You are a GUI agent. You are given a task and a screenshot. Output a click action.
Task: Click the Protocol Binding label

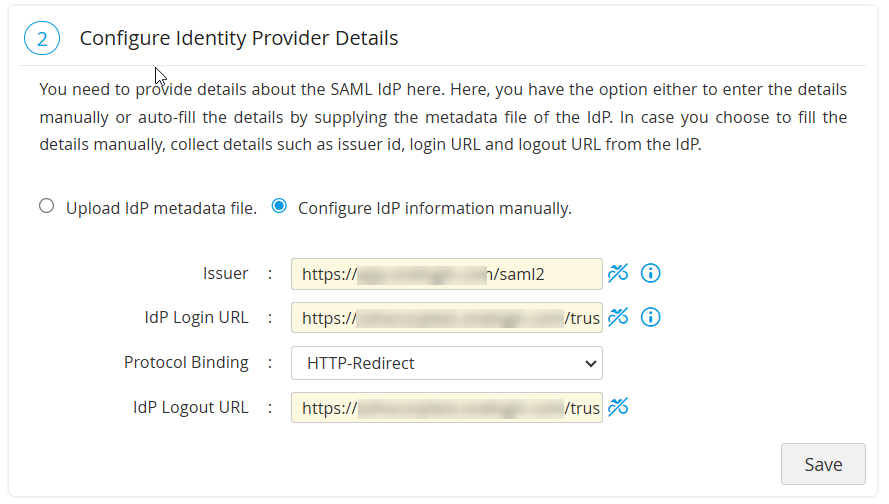click(x=186, y=362)
